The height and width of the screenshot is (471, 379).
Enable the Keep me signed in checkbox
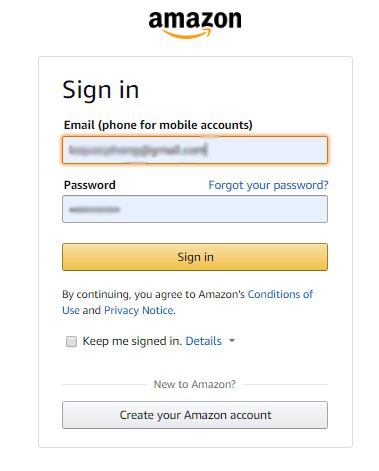tap(71, 341)
